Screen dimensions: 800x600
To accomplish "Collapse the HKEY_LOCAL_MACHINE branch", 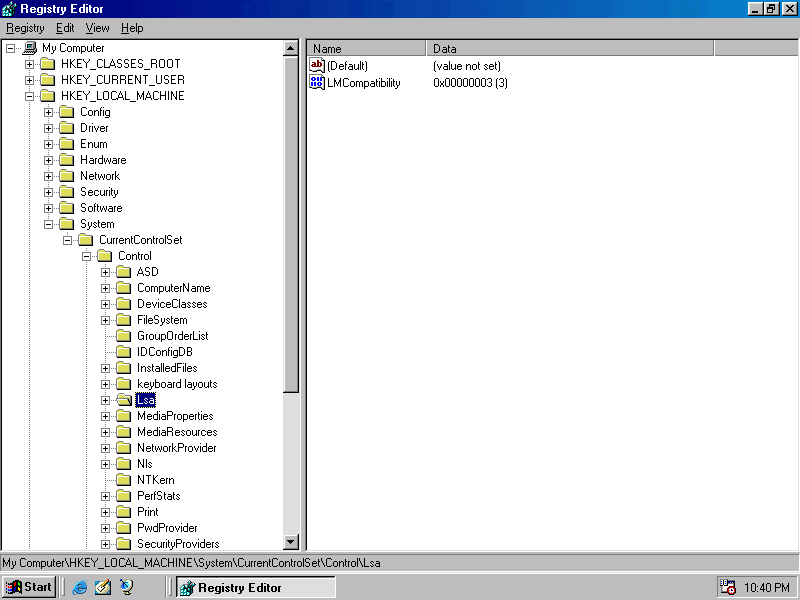I will [30, 96].
